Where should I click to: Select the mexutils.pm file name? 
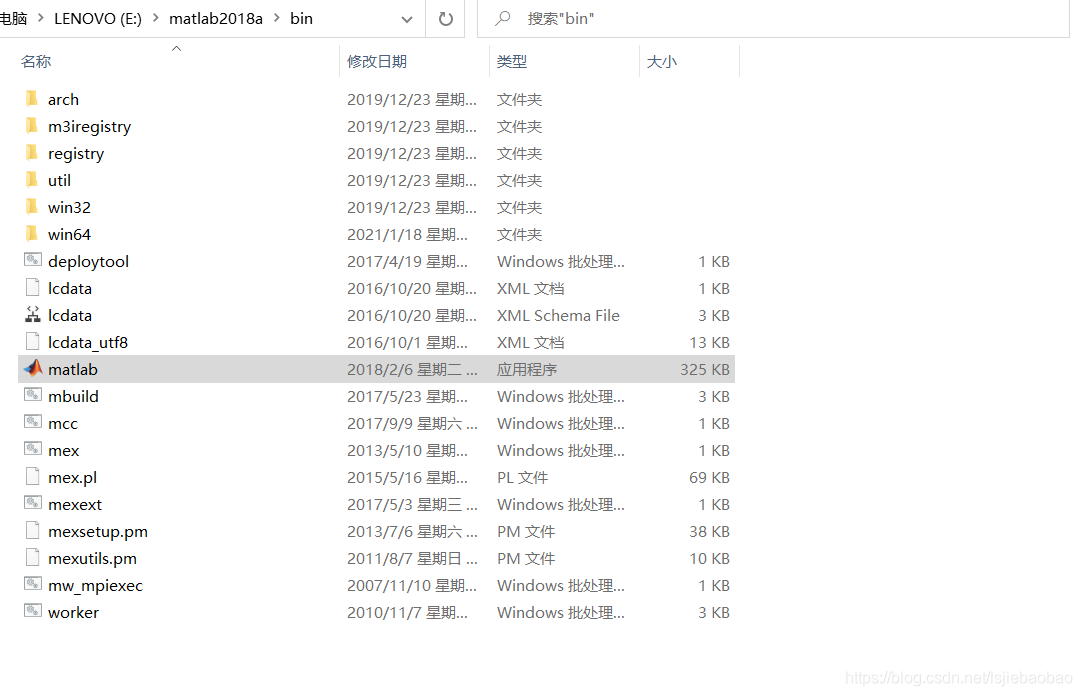(x=92, y=558)
